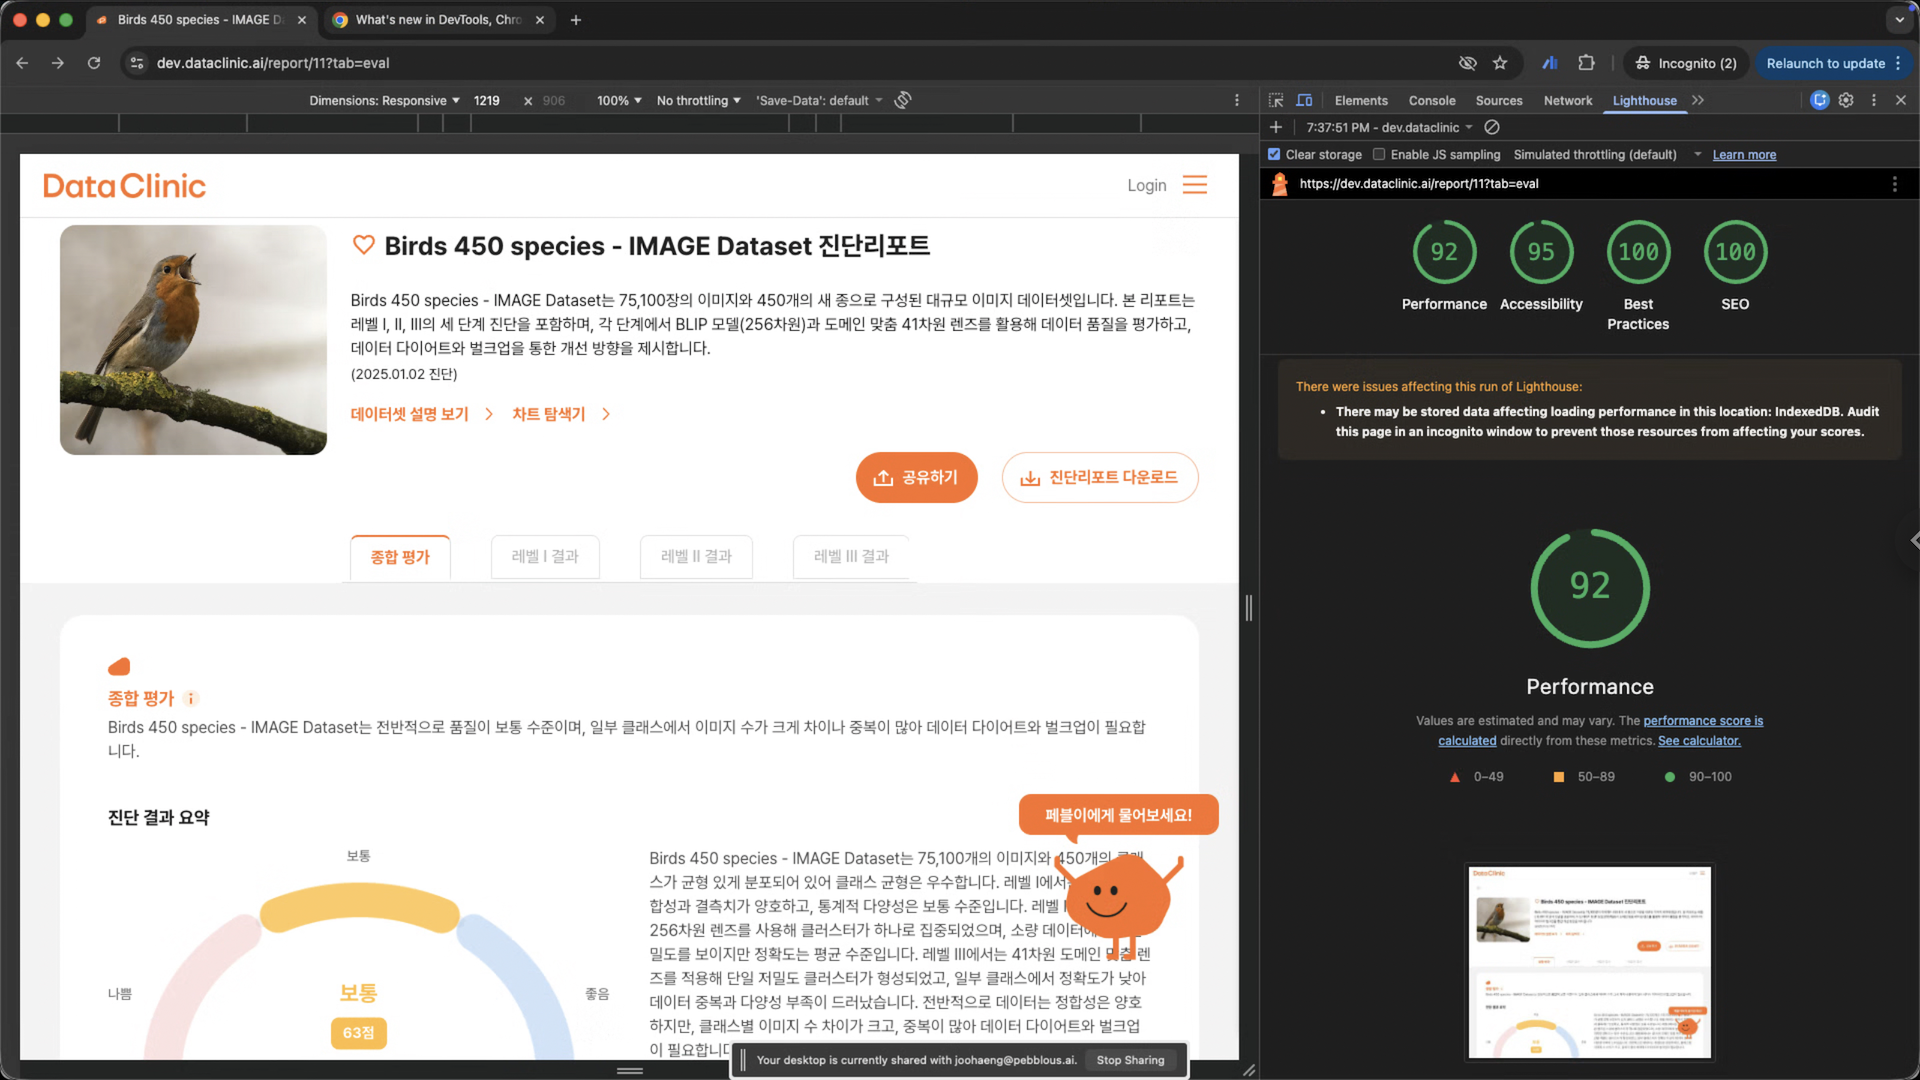Screen dimensions: 1920x1080
Task: Click the page thumbnail in the Lighthouse report
Action: [x=1589, y=961]
